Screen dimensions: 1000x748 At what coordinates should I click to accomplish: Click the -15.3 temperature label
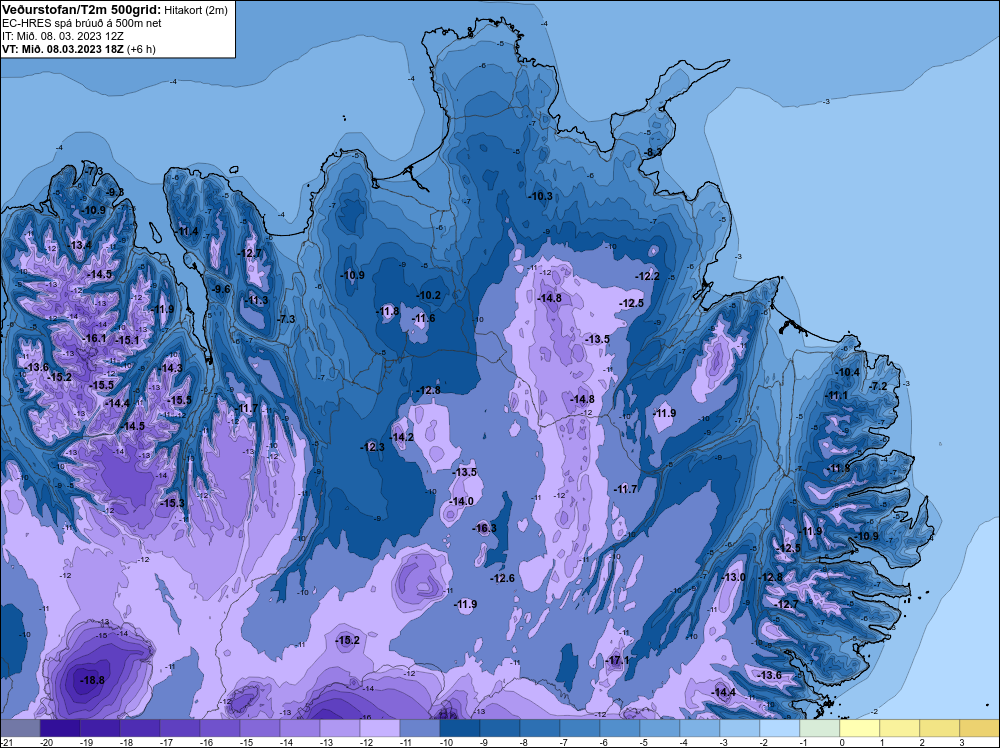tap(172, 503)
